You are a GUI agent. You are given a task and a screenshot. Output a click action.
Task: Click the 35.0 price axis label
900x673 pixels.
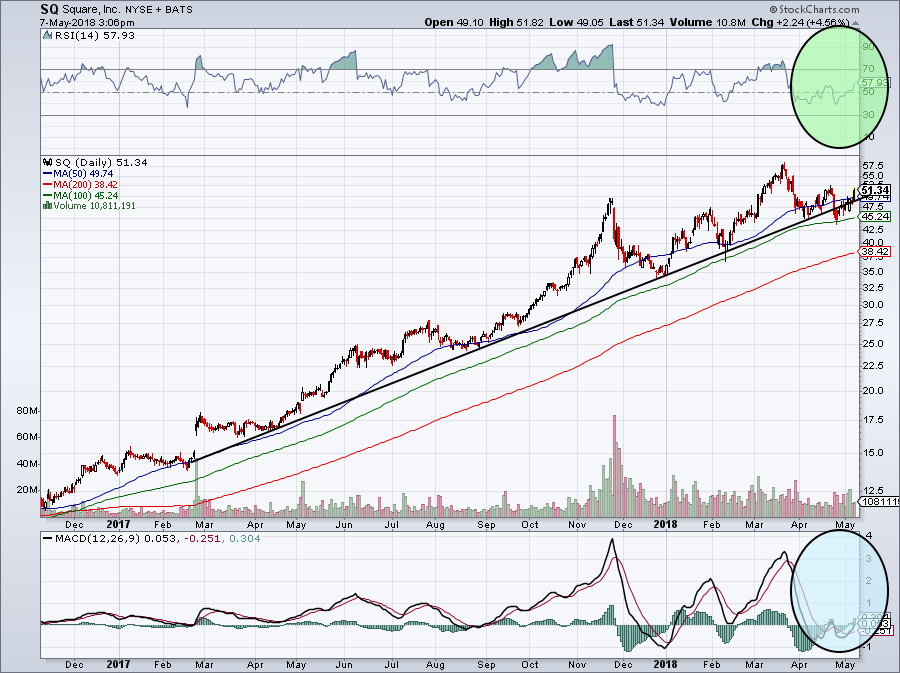[x=872, y=271]
